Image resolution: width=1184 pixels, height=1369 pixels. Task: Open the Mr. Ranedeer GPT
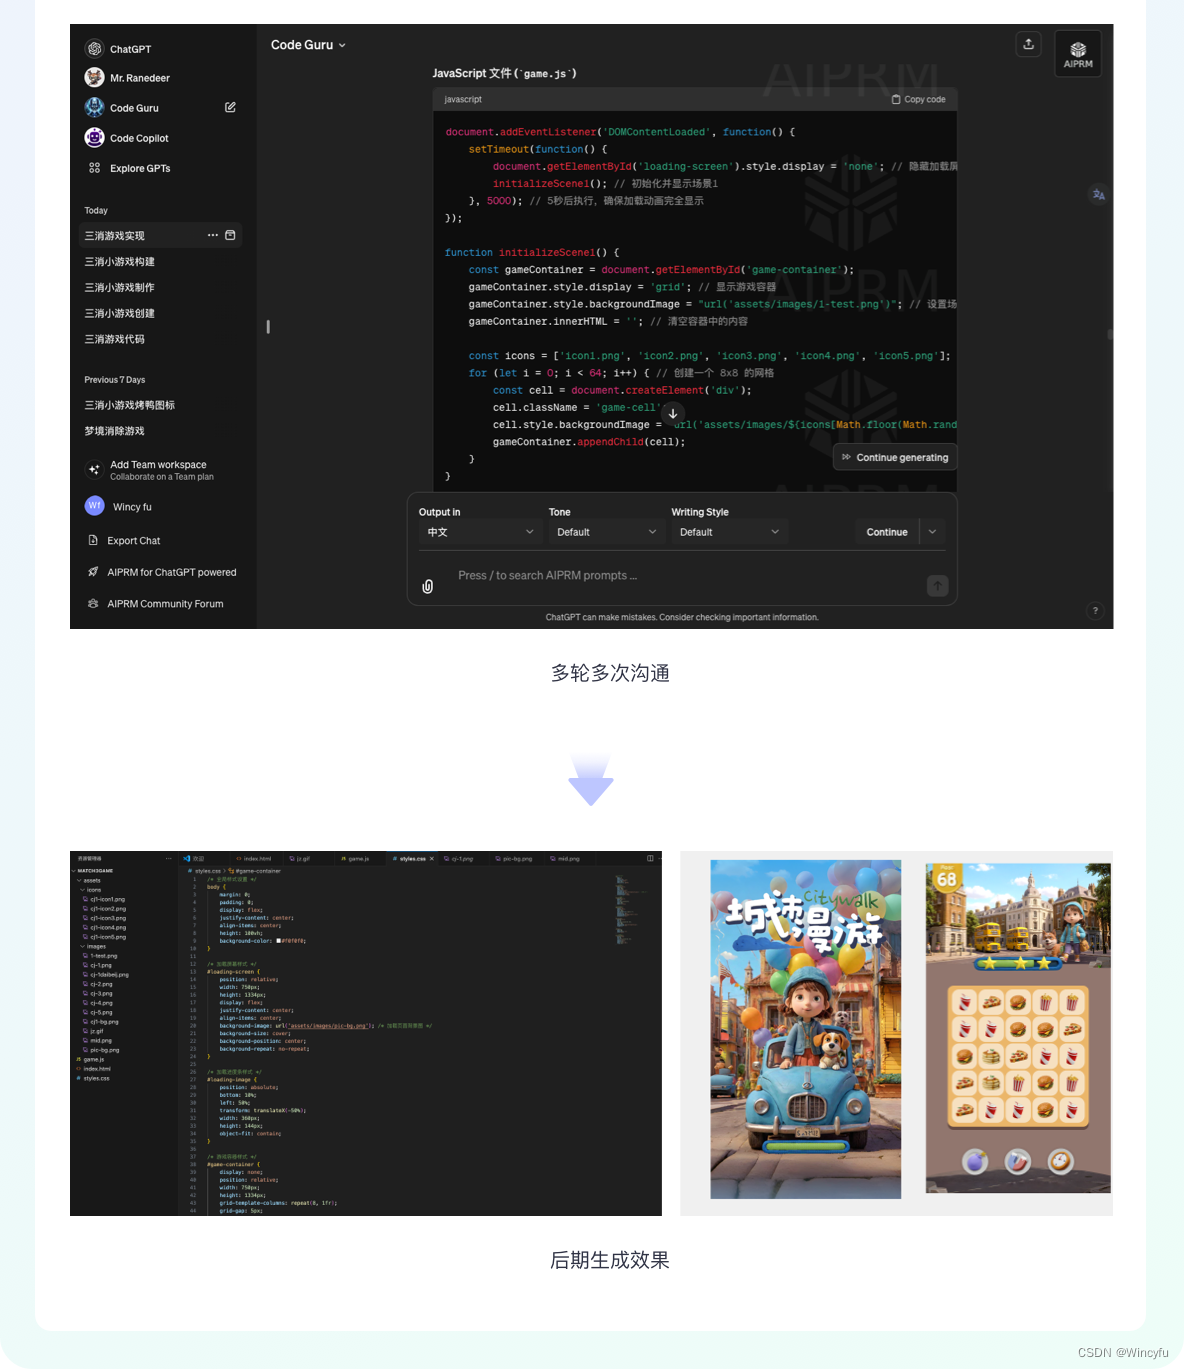(x=127, y=78)
